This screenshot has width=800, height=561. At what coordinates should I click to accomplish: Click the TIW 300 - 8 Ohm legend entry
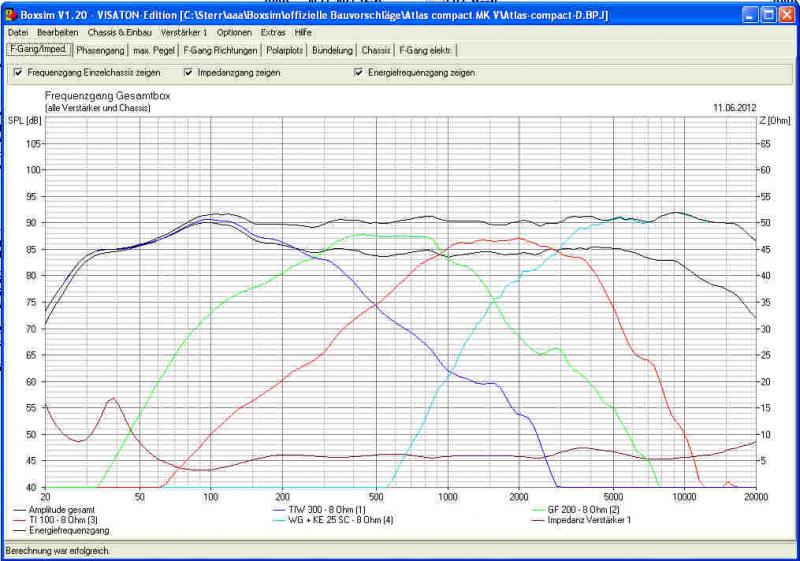[x=319, y=510]
